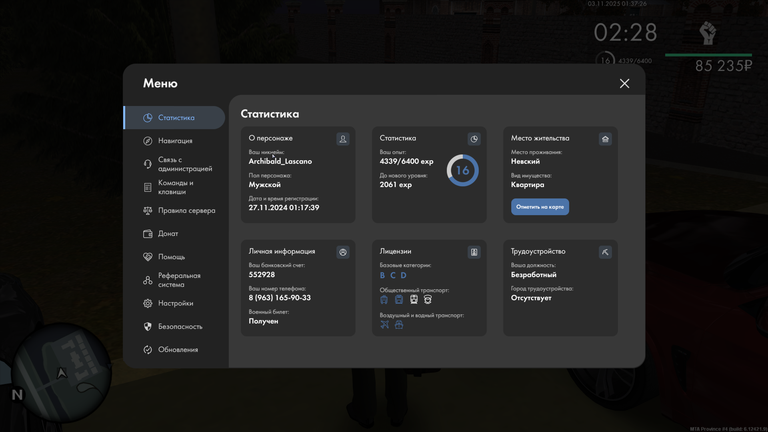Screen dimensions: 768x432
Task: Click the HUD level circle near 4339/6400
Action: pyautogui.click(x=605, y=60)
